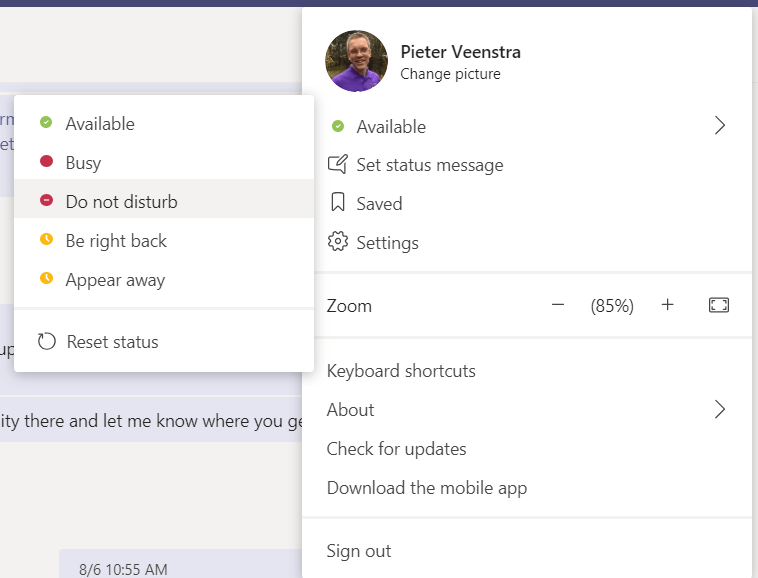Toggle full screen icon beside Zoom
The image size is (758, 578).
tap(718, 305)
